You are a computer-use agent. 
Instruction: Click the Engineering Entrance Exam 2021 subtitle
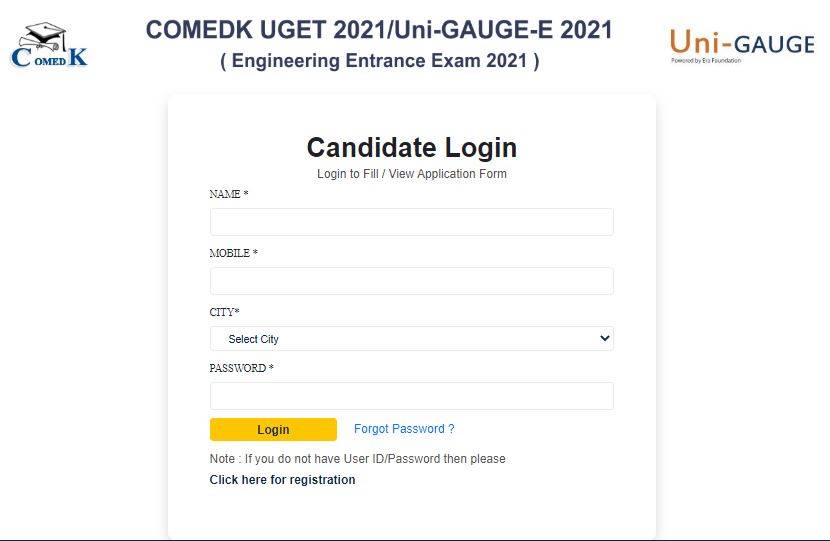[x=380, y=61]
